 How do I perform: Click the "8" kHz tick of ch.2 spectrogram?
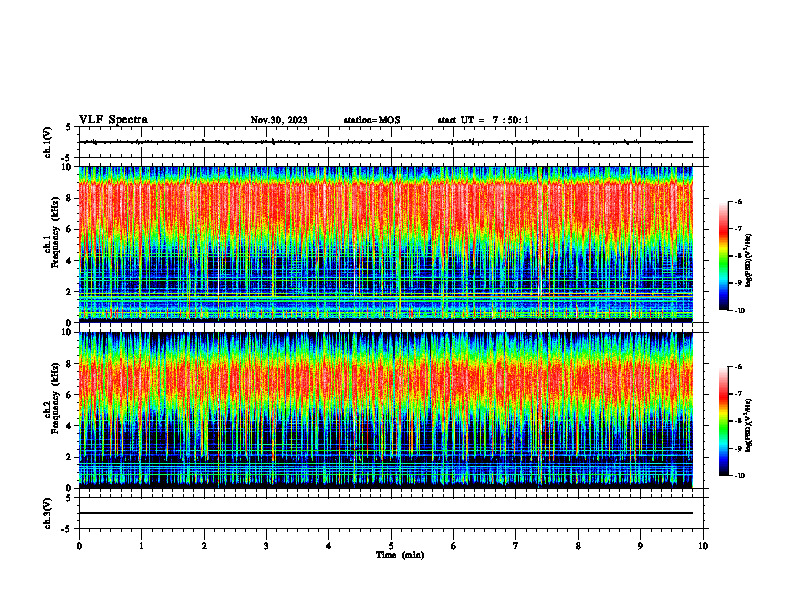pyautogui.click(x=71, y=364)
